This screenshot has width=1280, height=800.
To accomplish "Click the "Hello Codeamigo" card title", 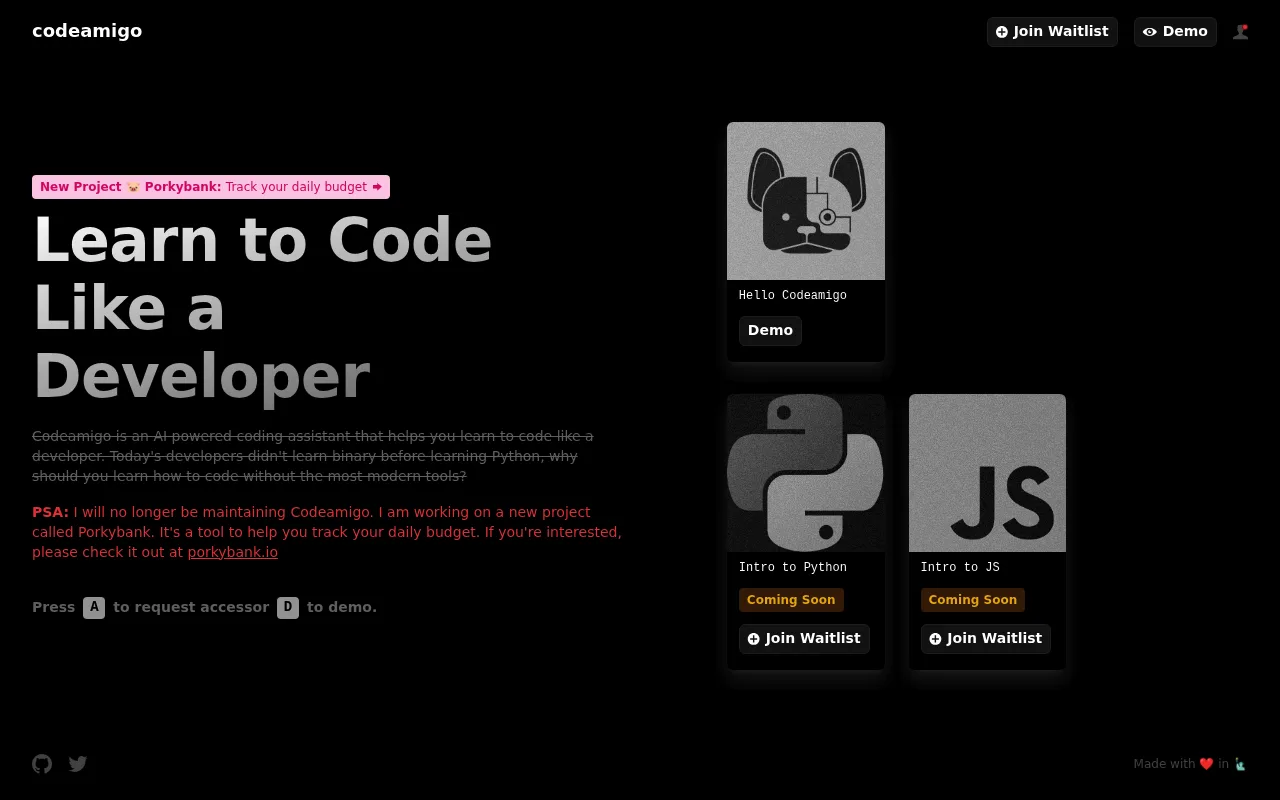I will tap(793, 296).
